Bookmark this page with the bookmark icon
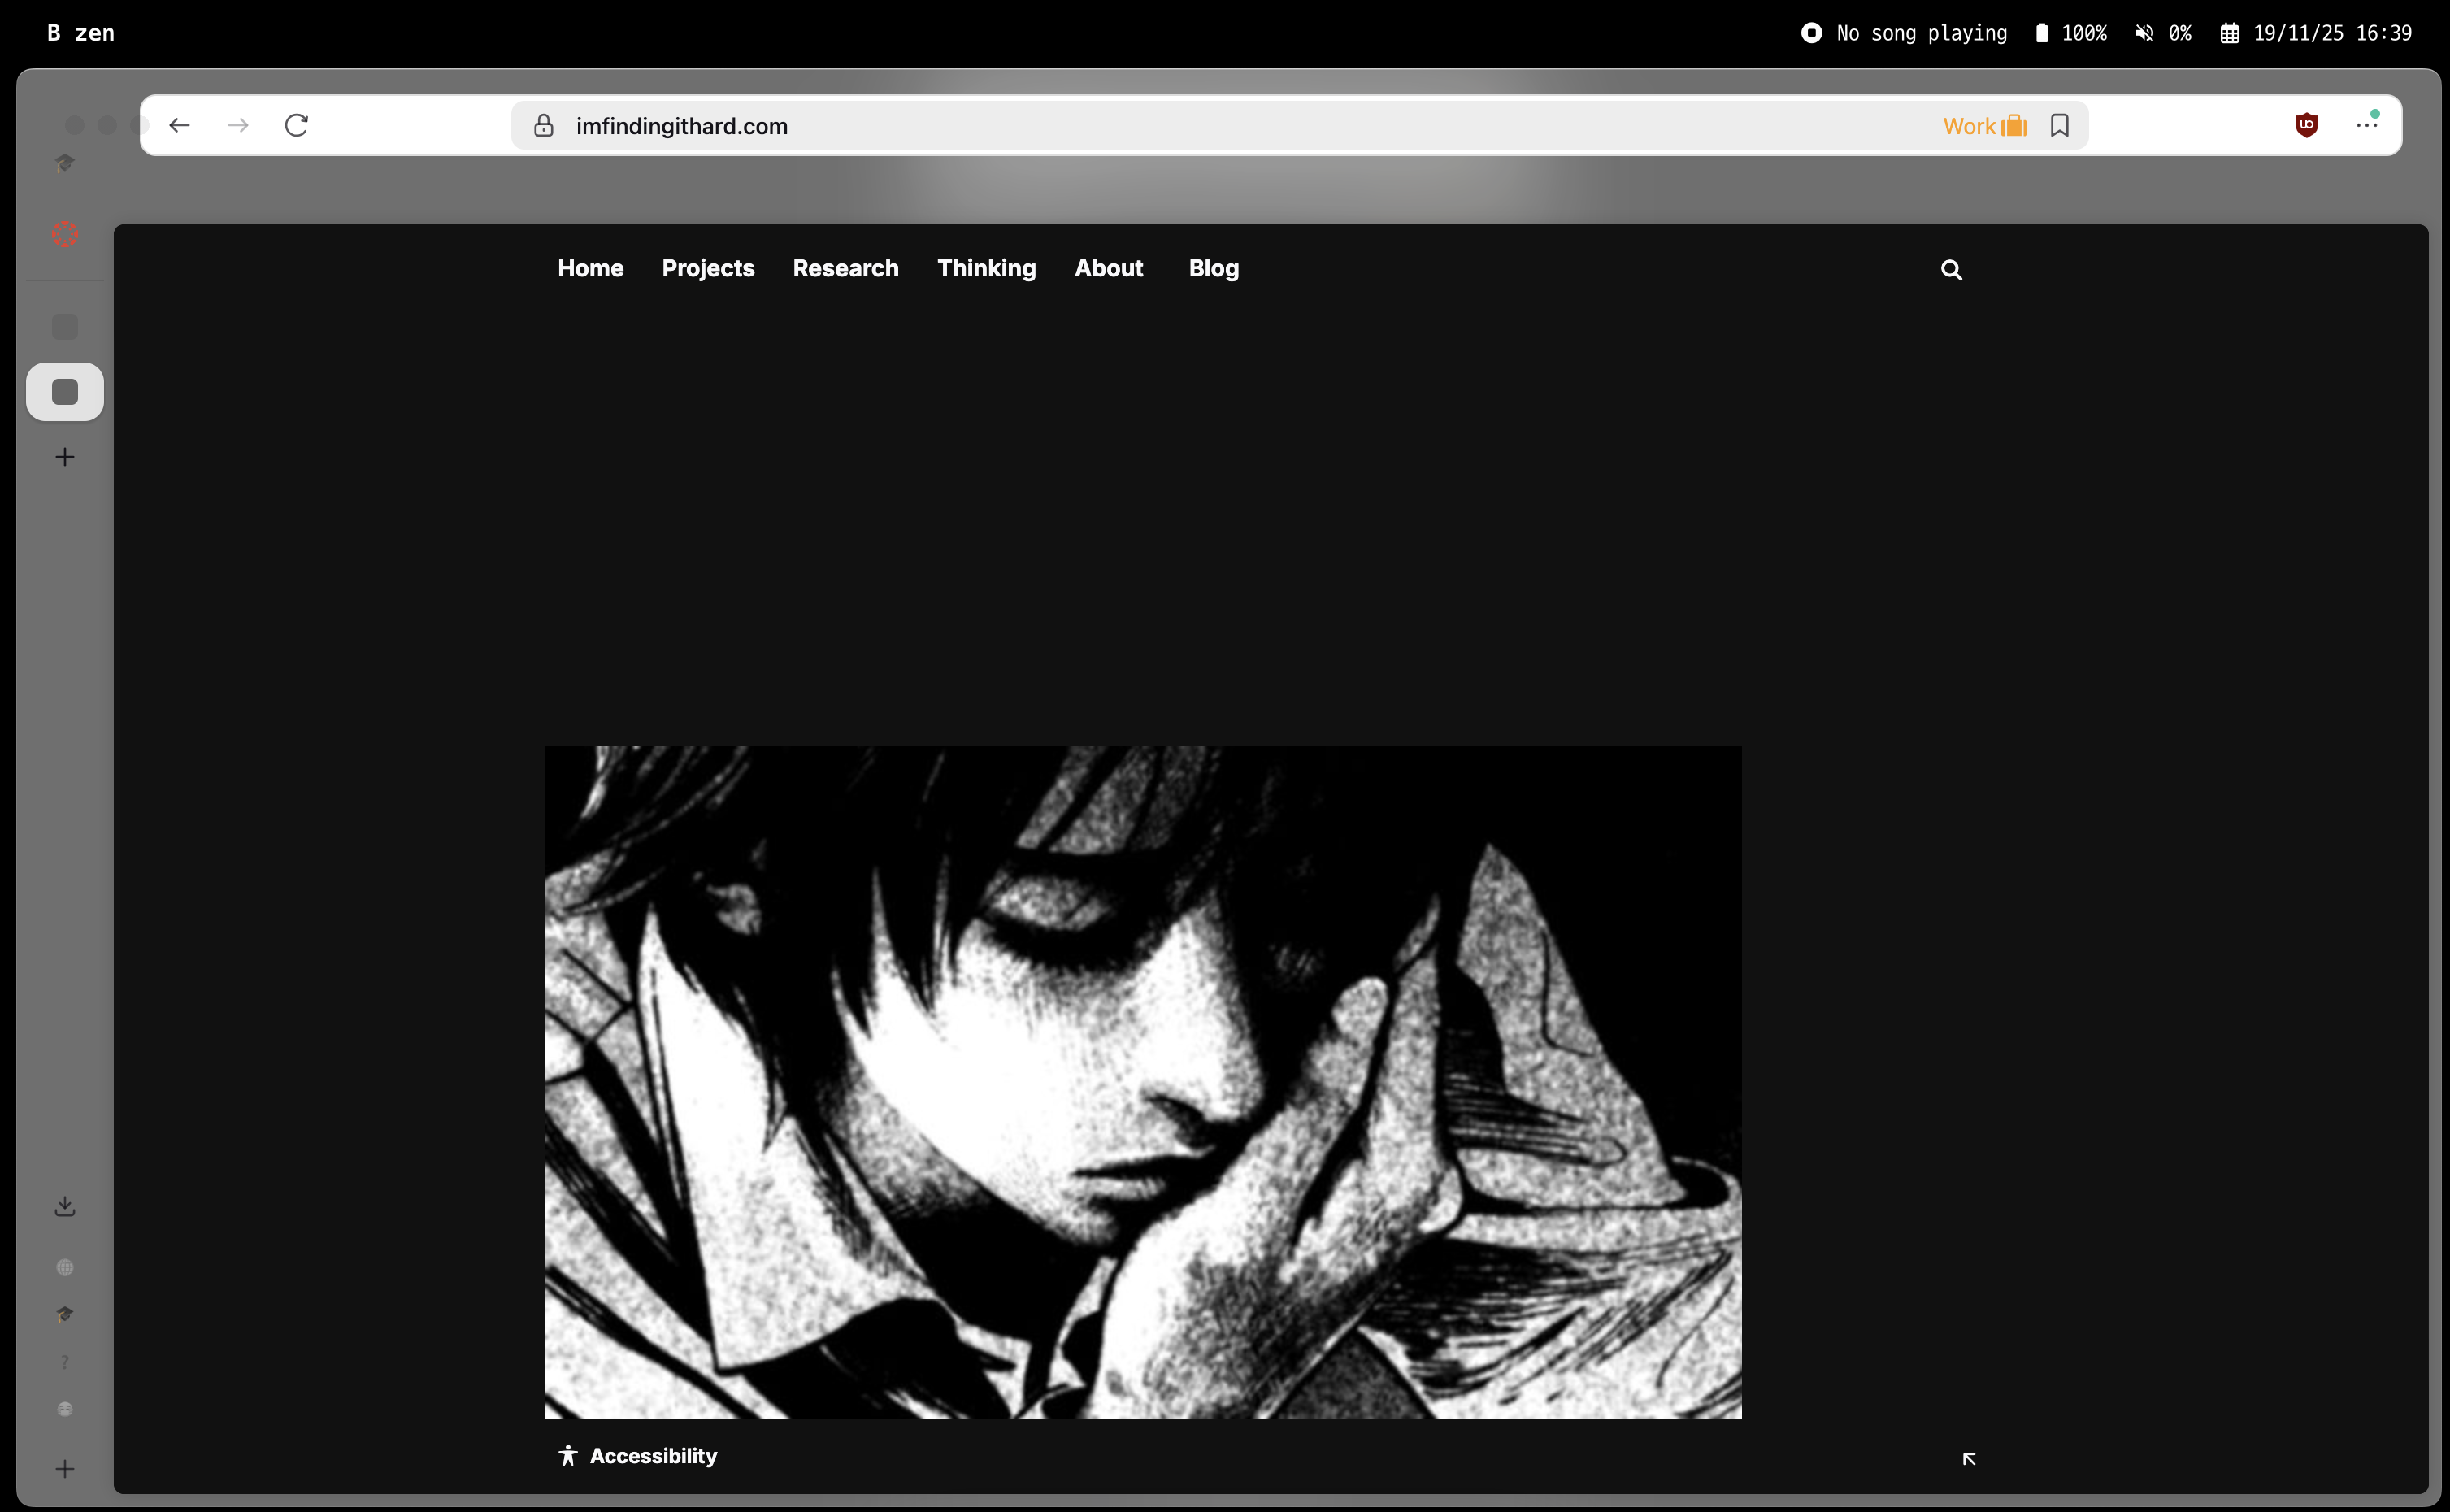Viewport: 2450px width, 1512px height. tap(2059, 125)
